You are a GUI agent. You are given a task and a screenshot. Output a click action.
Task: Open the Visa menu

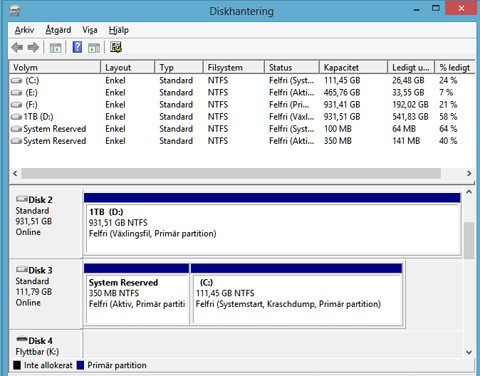point(90,30)
